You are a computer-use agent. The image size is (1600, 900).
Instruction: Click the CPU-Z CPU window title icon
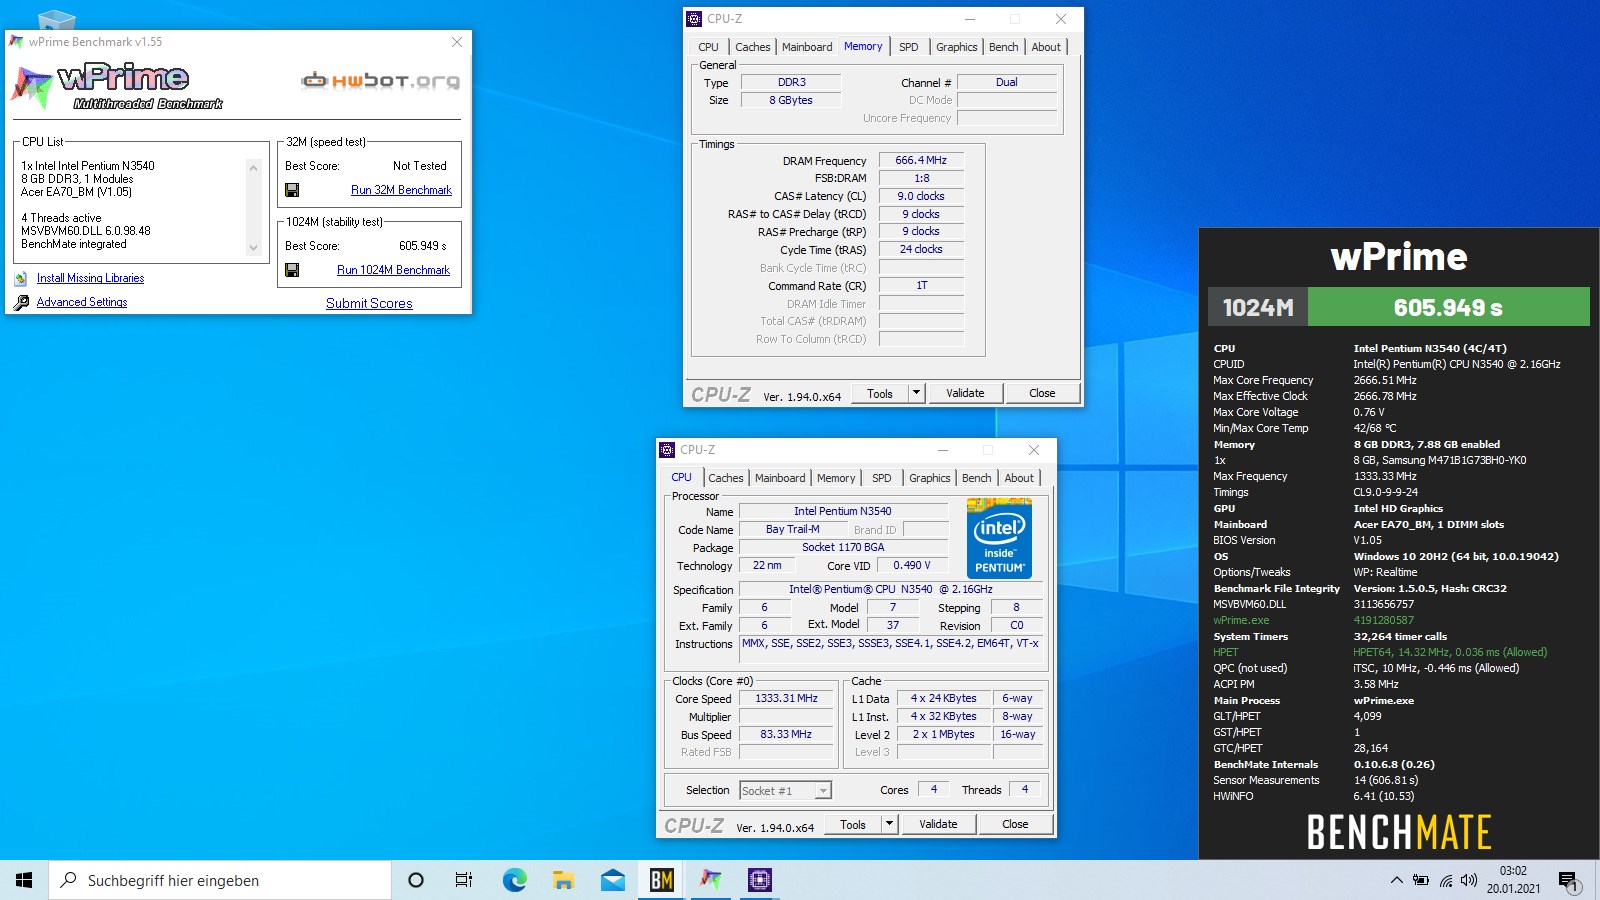click(x=667, y=450)
